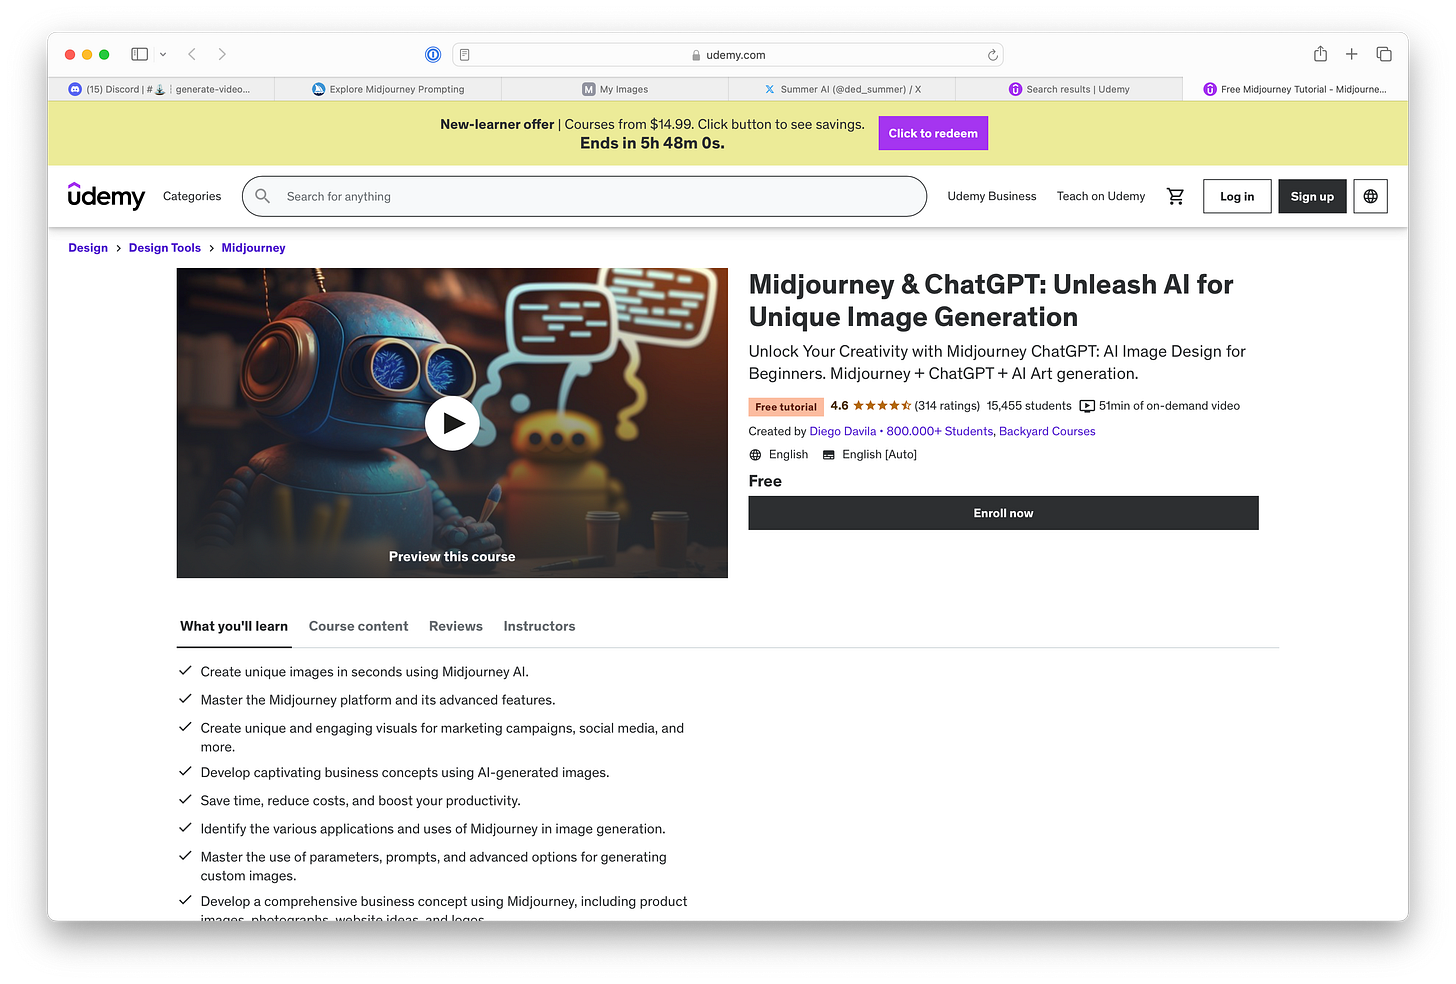1456x984 pixels.
Task: Click the Free tutorial badge
Action: [786, 407]
